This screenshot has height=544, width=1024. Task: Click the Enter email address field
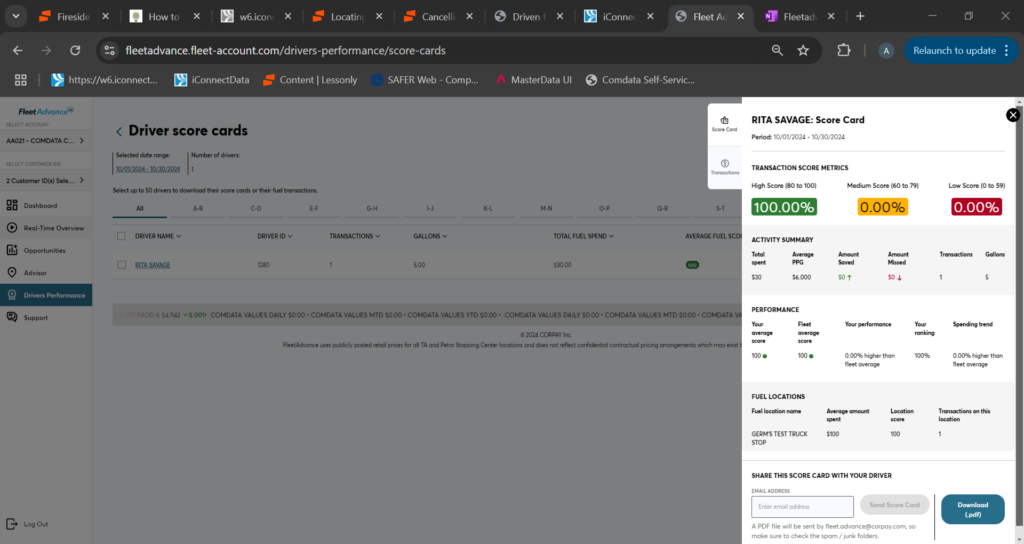802,507
